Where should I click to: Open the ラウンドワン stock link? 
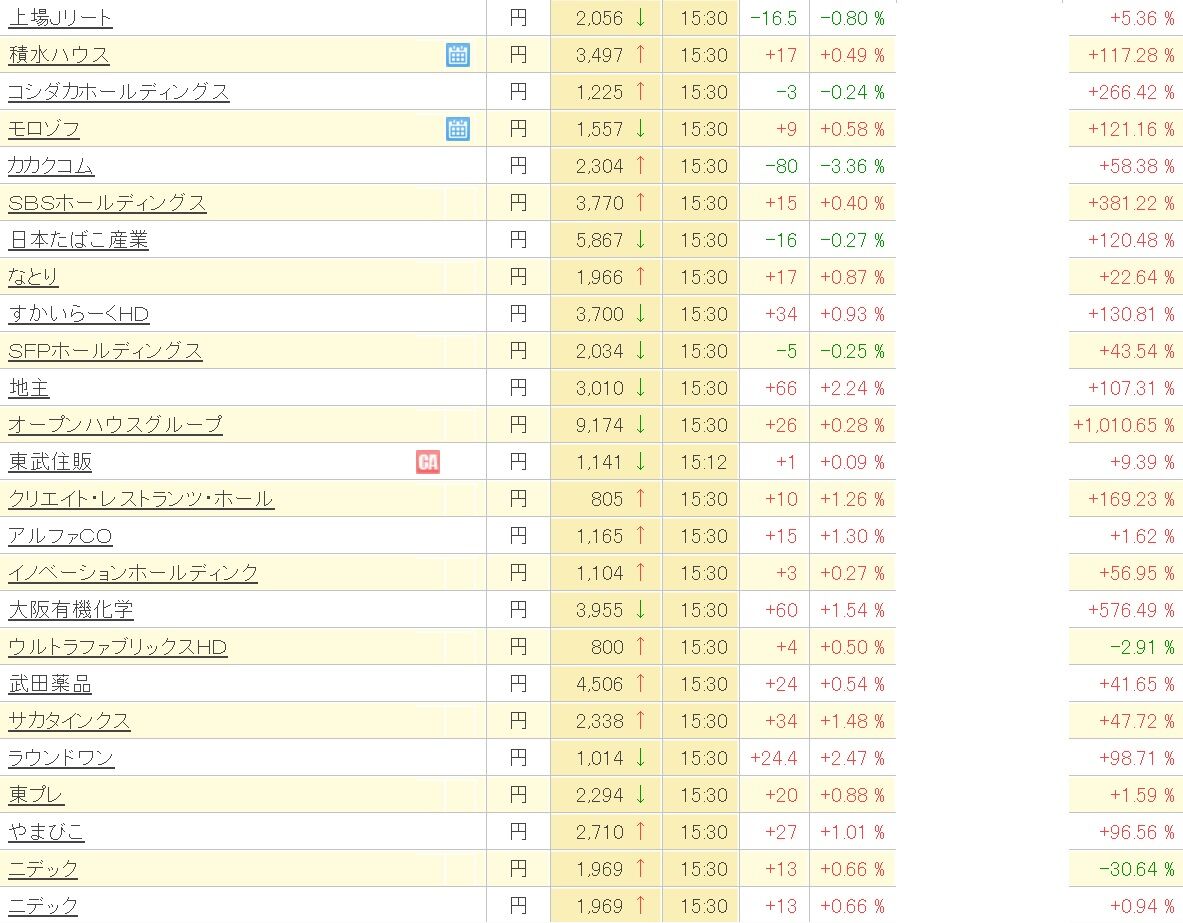[x=61, y=758]
